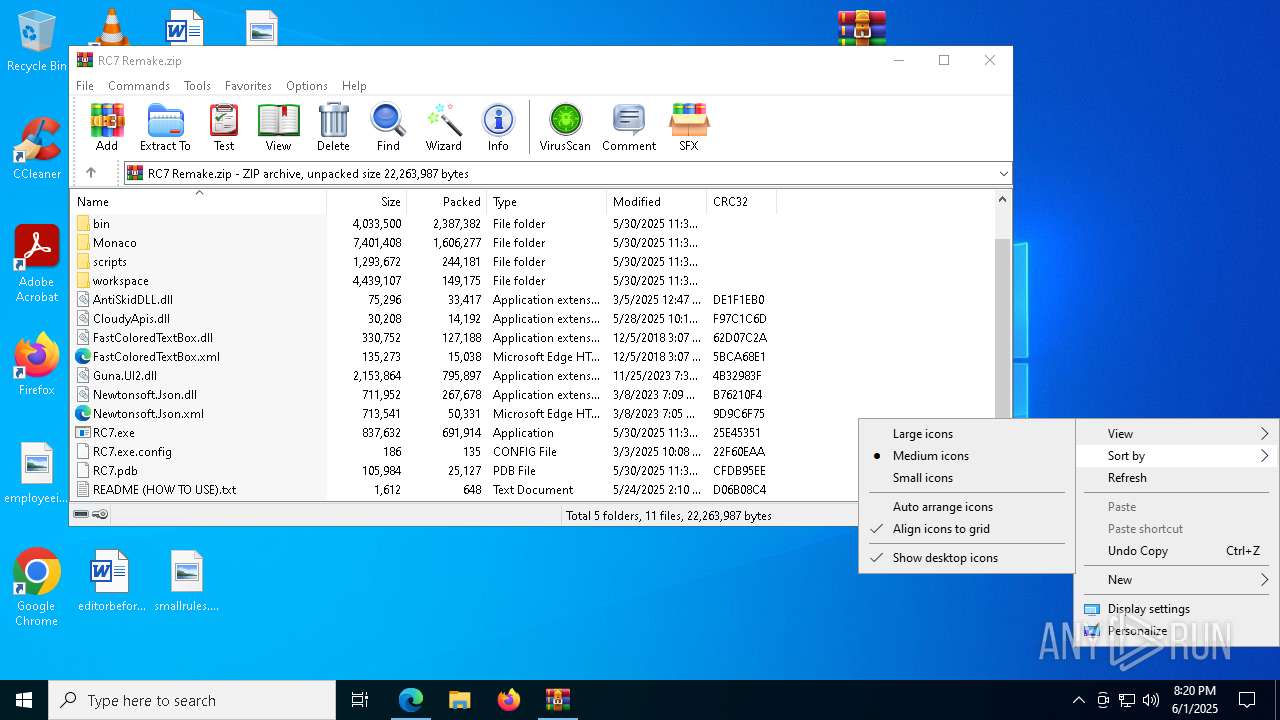
Task: Select the Monaco folder row
Action: coord(422,243)
